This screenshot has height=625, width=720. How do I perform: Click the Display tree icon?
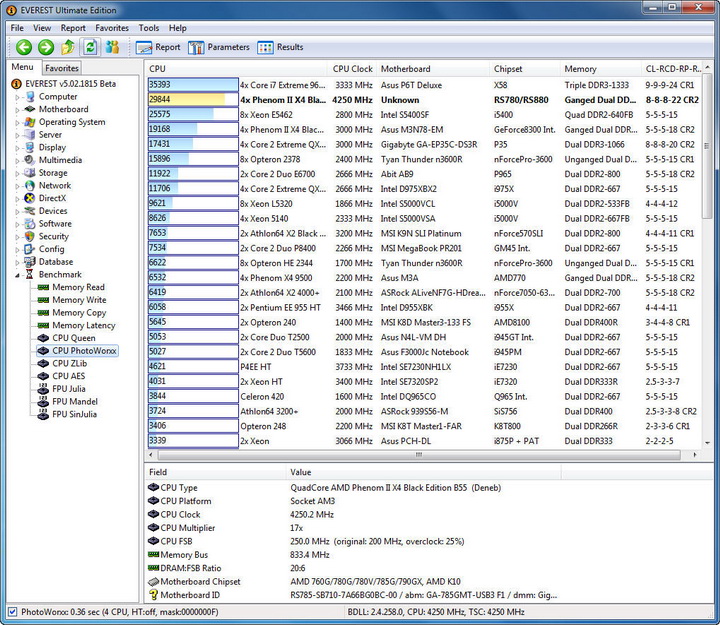pos(30,147)
